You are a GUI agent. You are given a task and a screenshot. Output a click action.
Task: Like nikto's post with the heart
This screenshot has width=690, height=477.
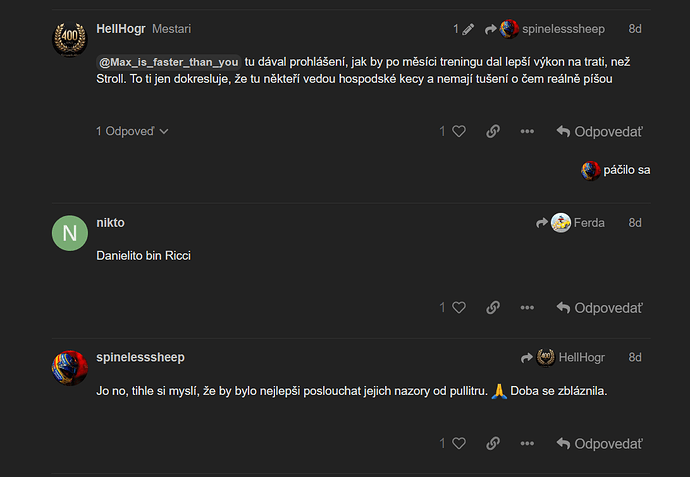point(459,307)
